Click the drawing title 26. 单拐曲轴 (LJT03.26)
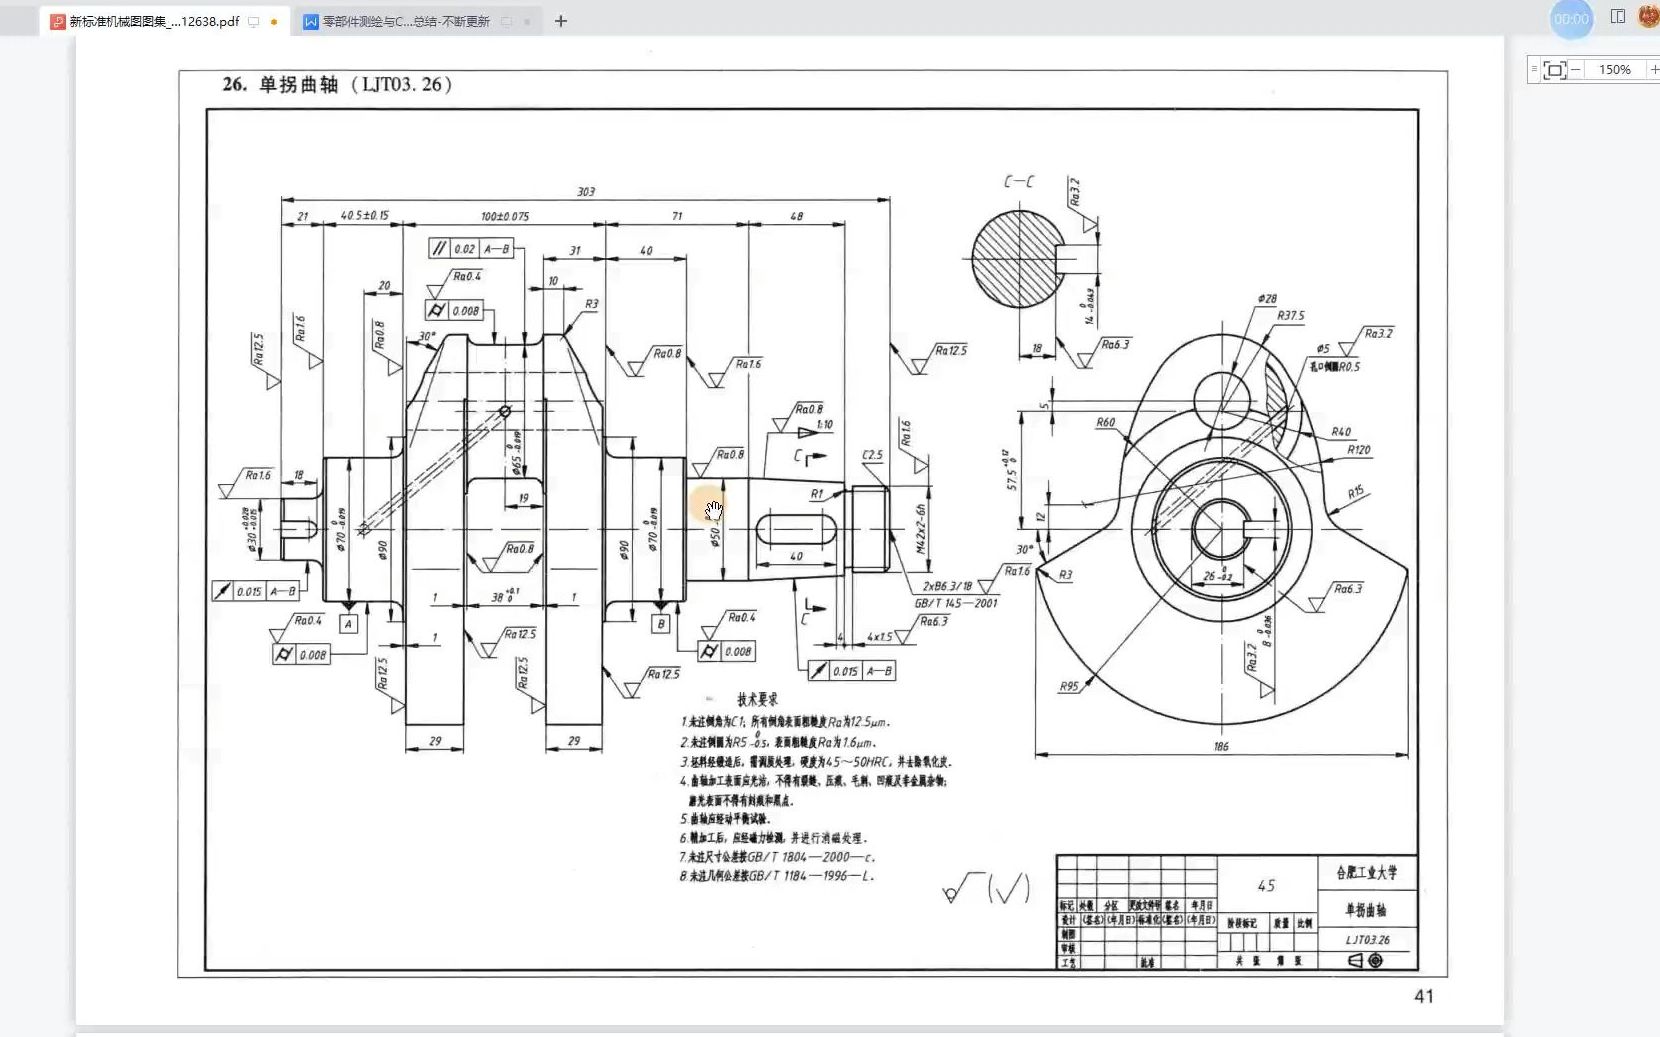 (x=337, y=85)
